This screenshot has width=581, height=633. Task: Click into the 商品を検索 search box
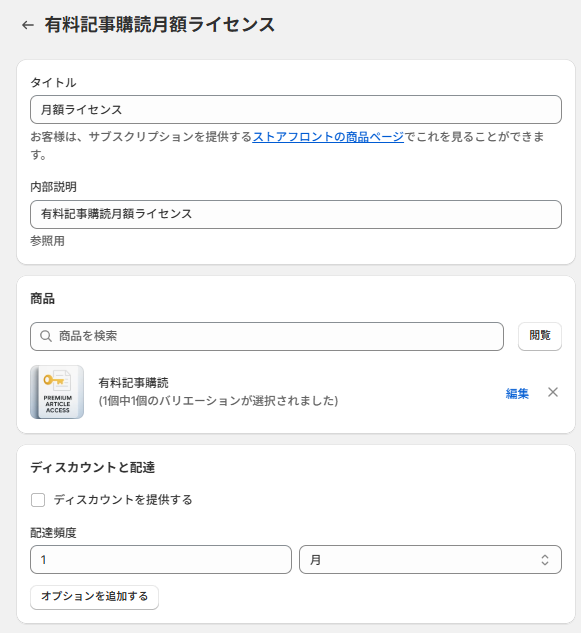[x=267, y=336]
